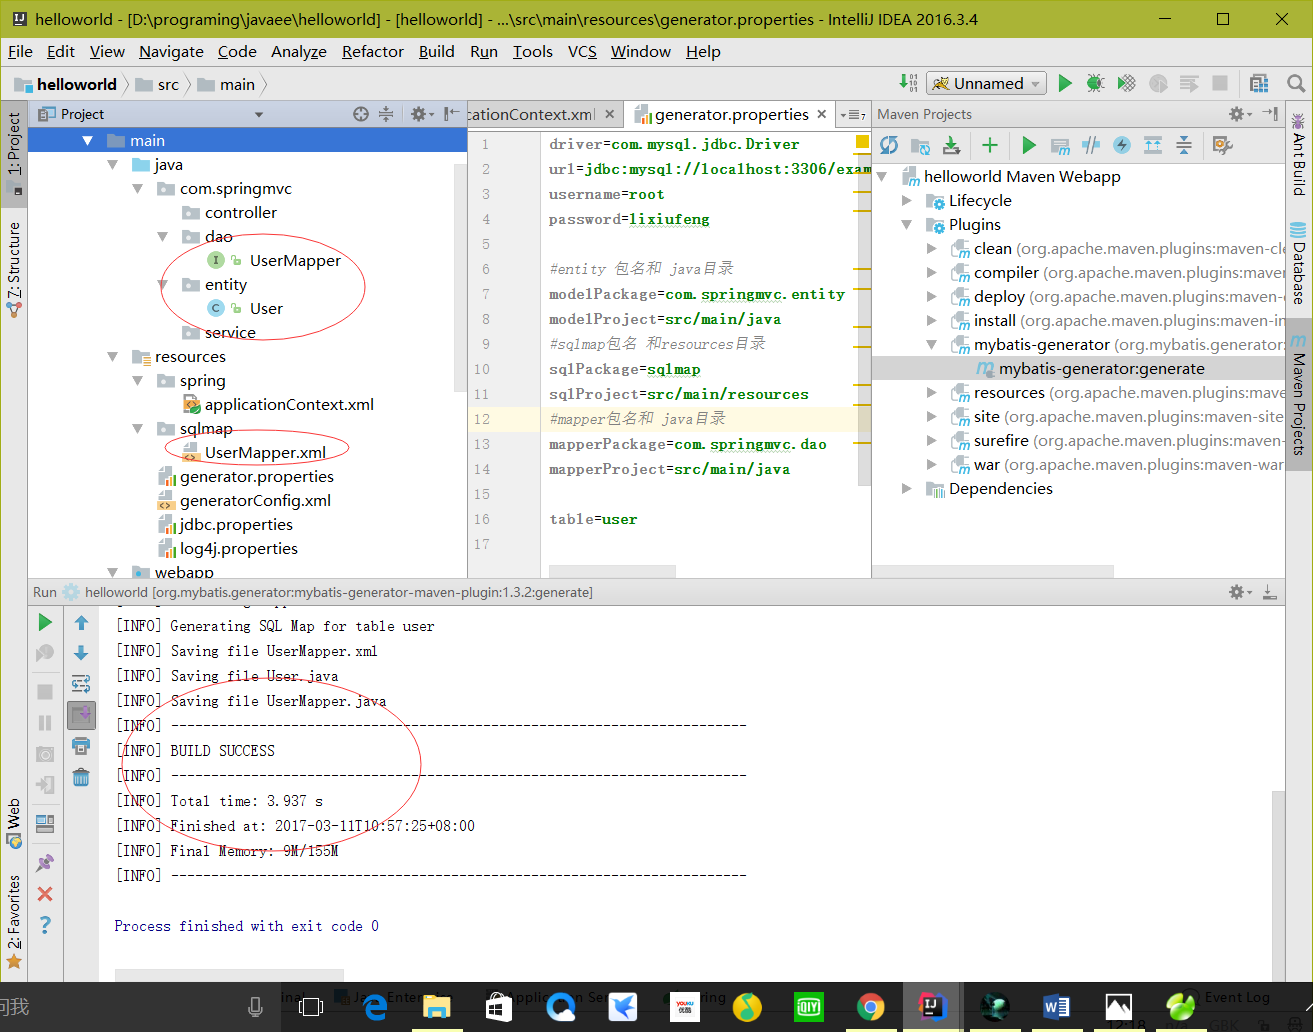This screenshot has width=1313, height=1032.
Task: Select mybatis-generator:generate goal
Action: pos(1101,368)
